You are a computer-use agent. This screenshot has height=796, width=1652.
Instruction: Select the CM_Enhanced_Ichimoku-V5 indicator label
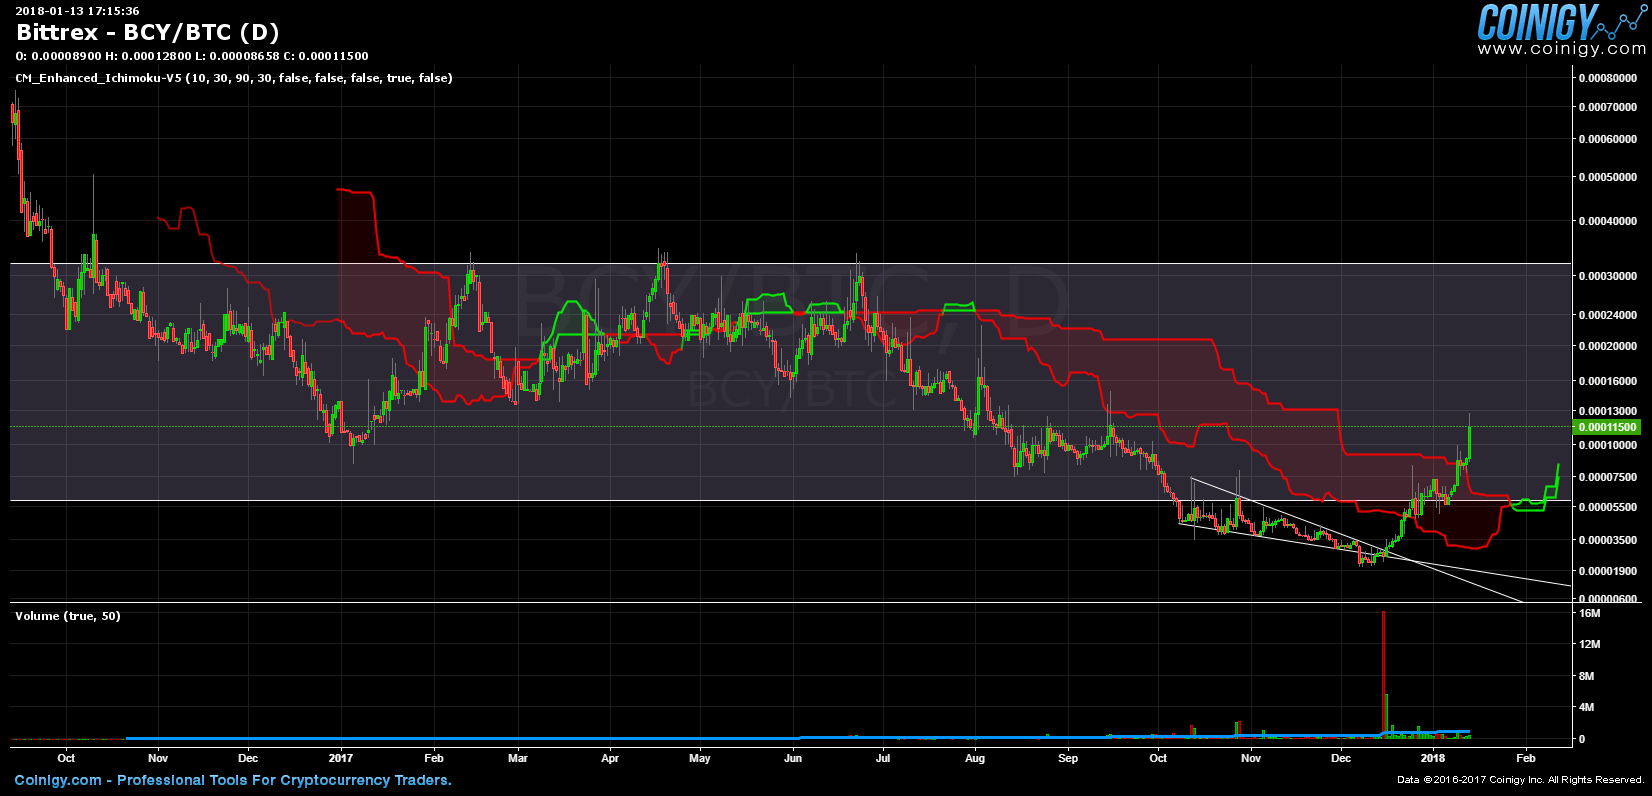[x=233, y=78]
